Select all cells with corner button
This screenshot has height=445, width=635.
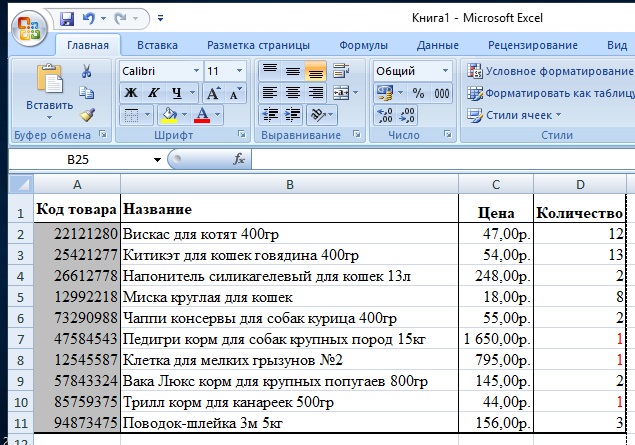coord(21,184)
